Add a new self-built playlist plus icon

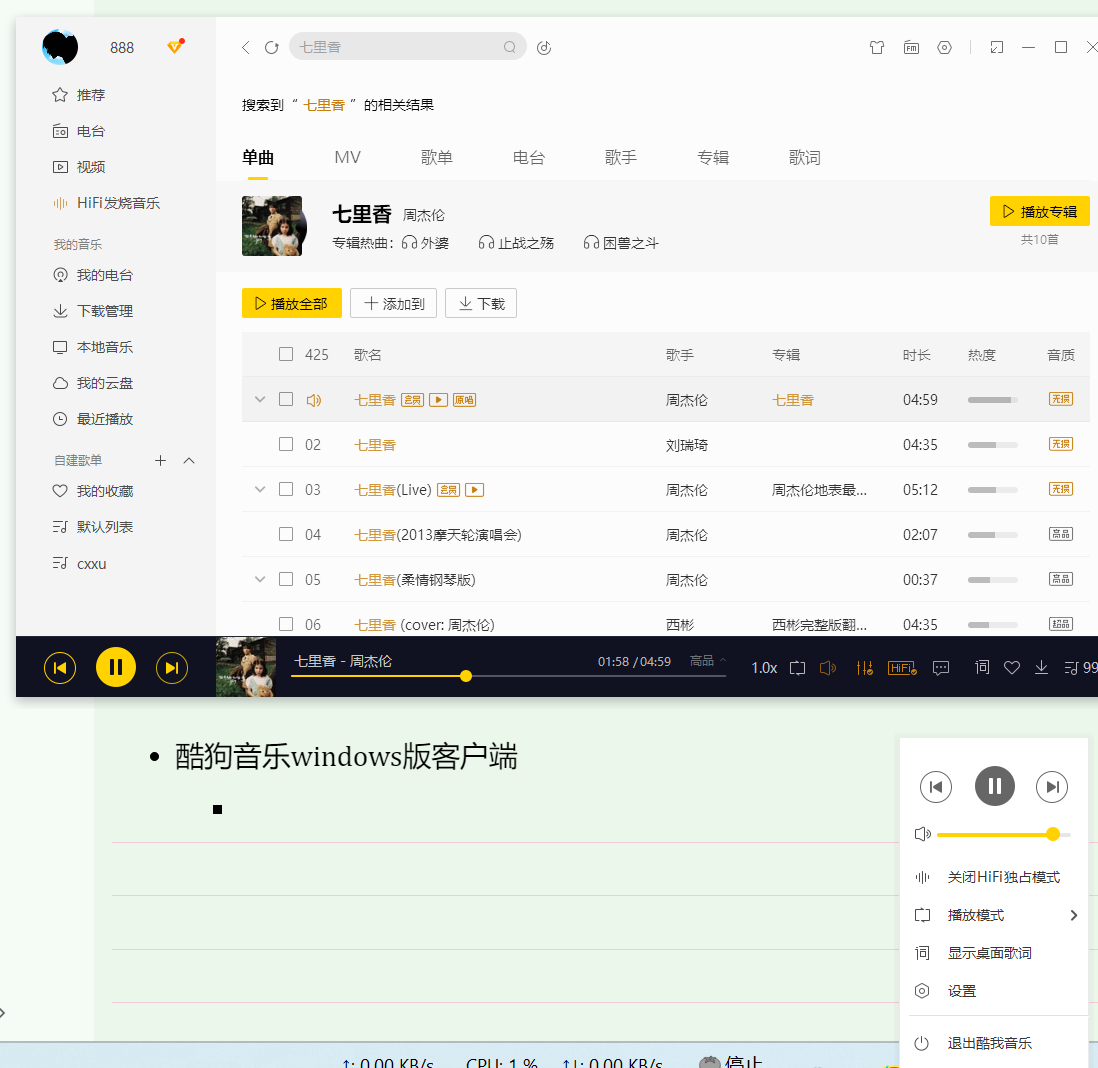pyautogui.click(x=160, y=461)
